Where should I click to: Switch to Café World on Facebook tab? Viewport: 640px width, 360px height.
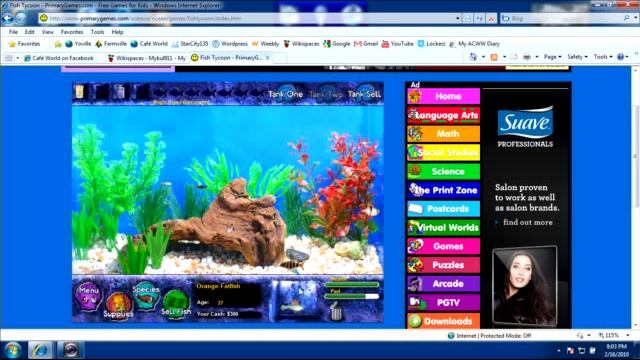(63, 58)
